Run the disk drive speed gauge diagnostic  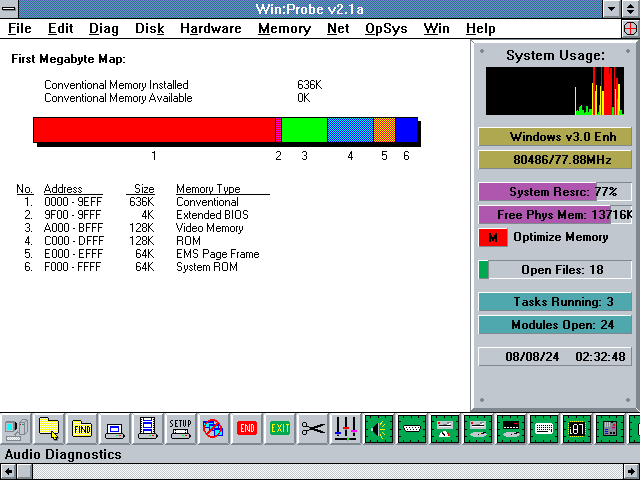tap(445, 429)
